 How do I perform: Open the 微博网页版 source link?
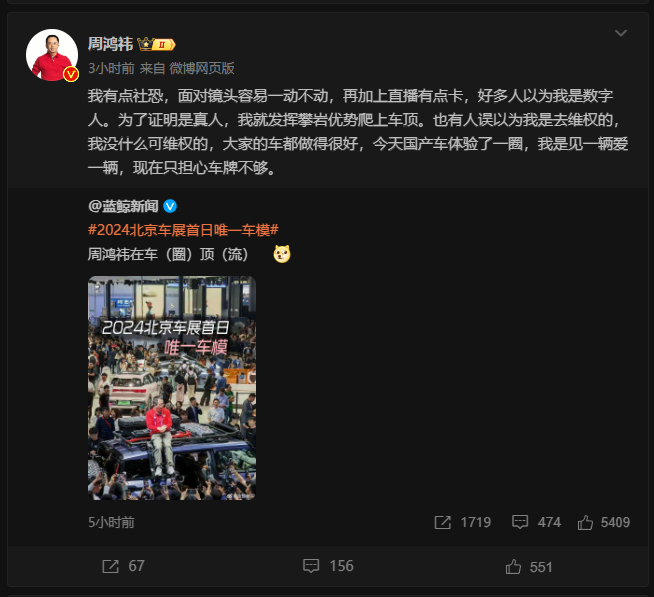[202, 68]
